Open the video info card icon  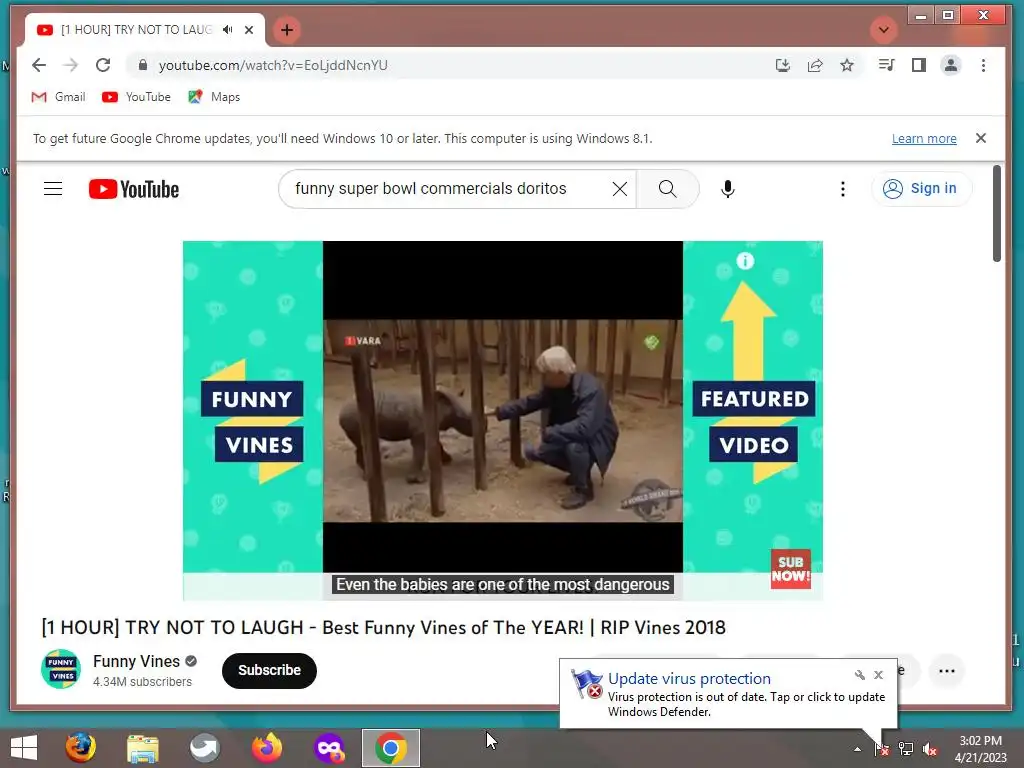coord(745,261)
